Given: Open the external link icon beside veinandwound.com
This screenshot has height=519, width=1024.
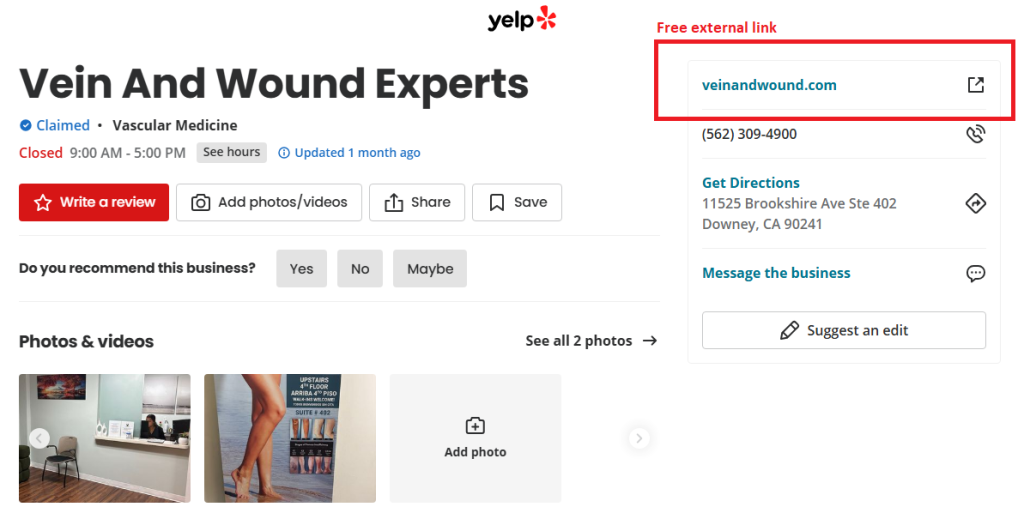Looking at the screenshot, I should click(x=976, y=85).
